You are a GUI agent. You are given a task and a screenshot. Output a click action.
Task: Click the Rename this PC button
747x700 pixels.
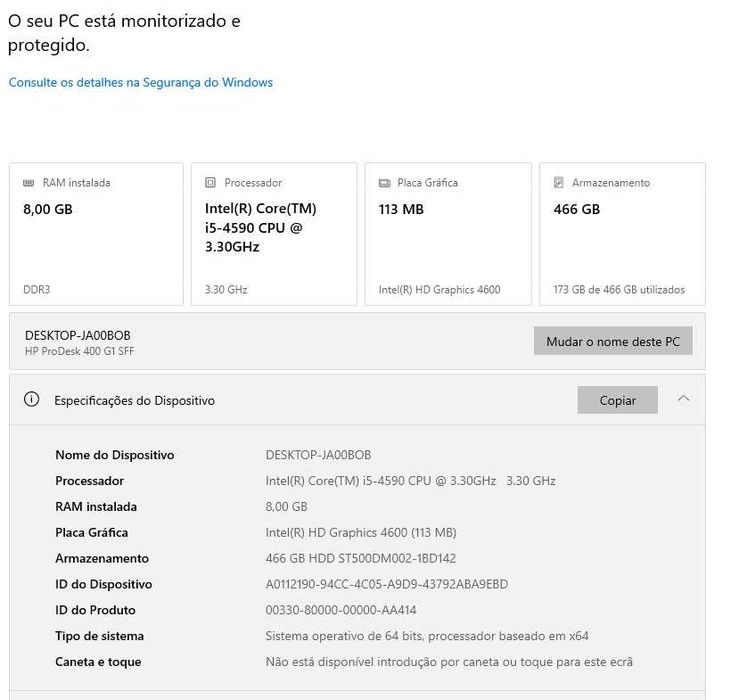[613, 341]
